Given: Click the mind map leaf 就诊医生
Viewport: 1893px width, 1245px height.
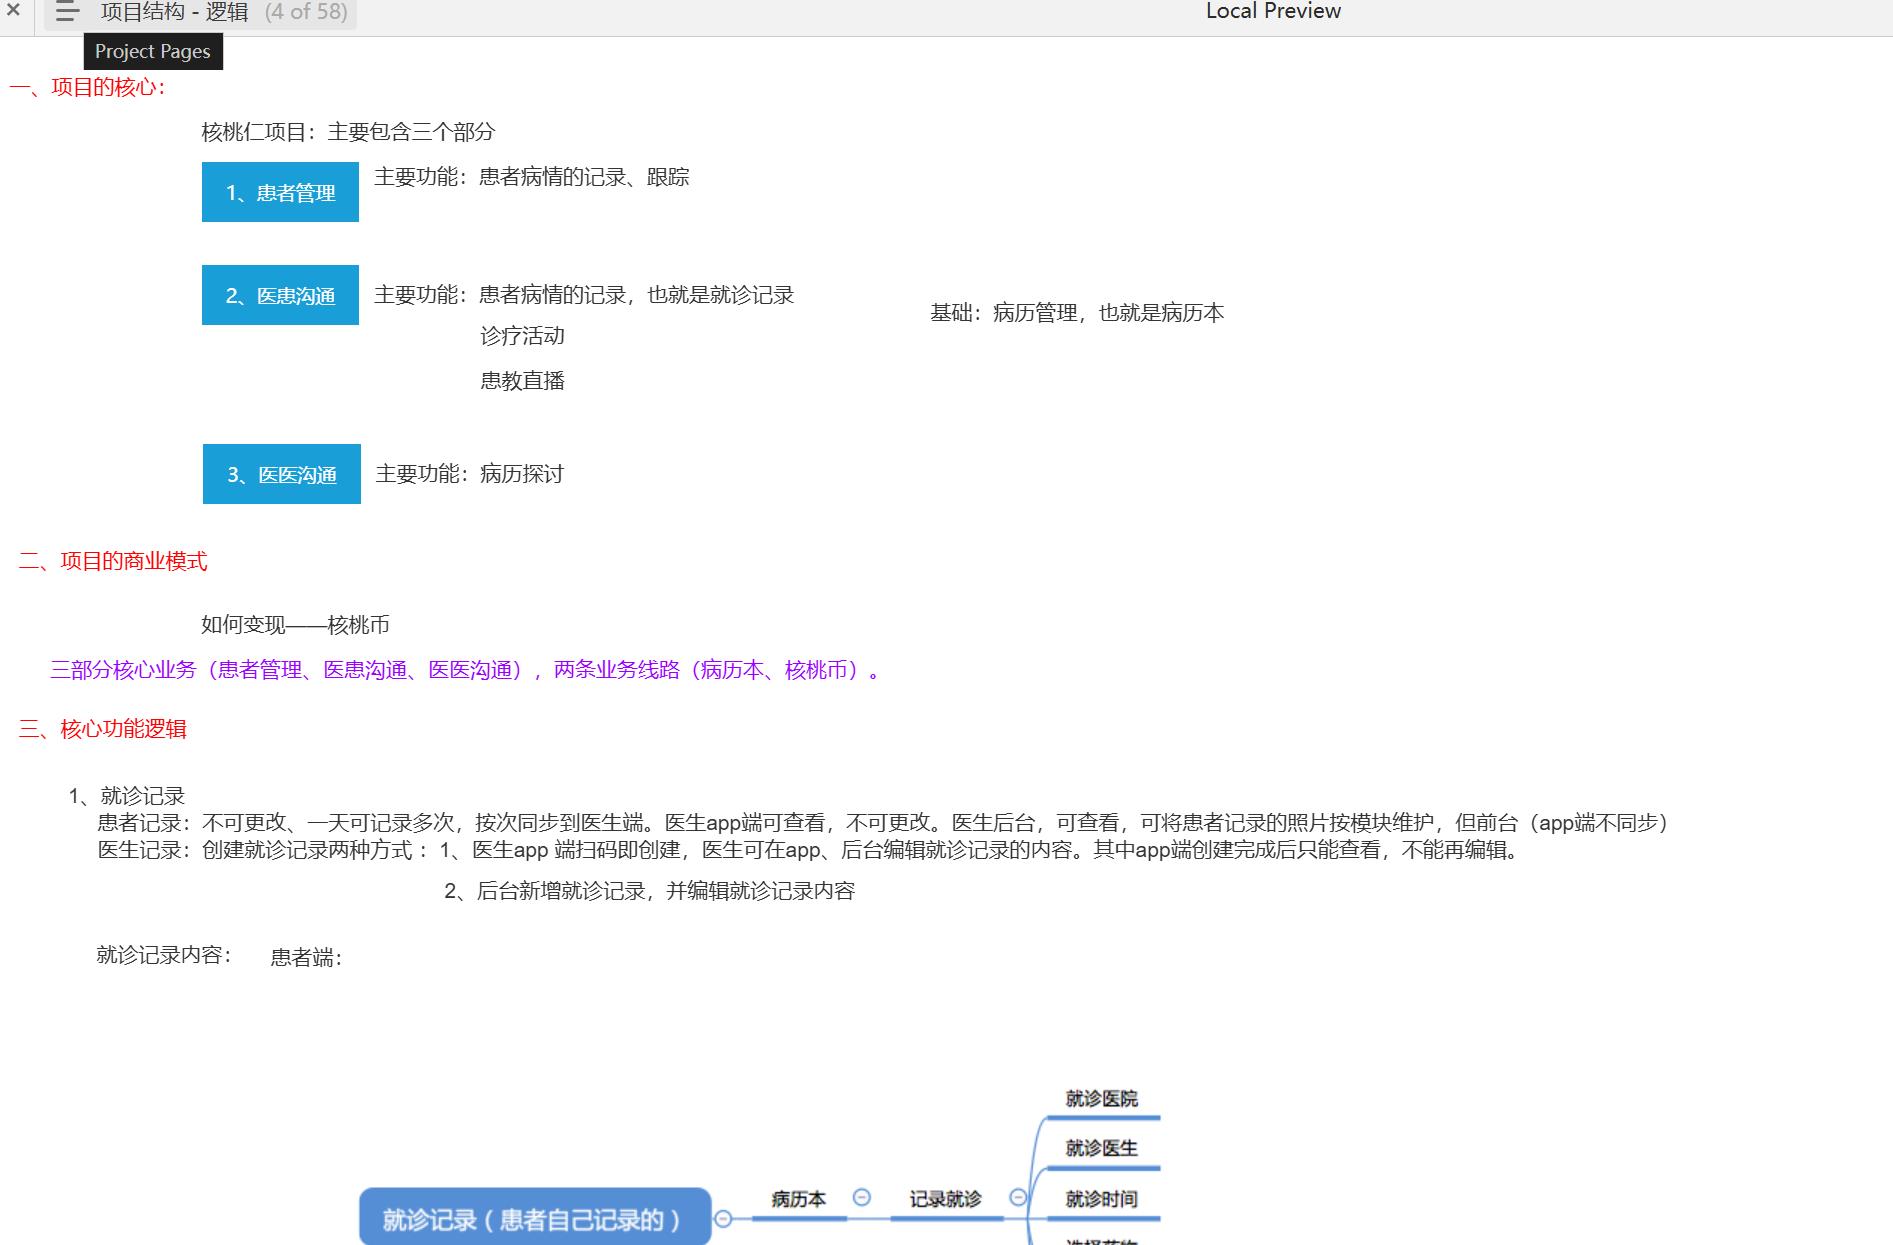Looking at the screenshot, I should [x=1101, y=1148].
